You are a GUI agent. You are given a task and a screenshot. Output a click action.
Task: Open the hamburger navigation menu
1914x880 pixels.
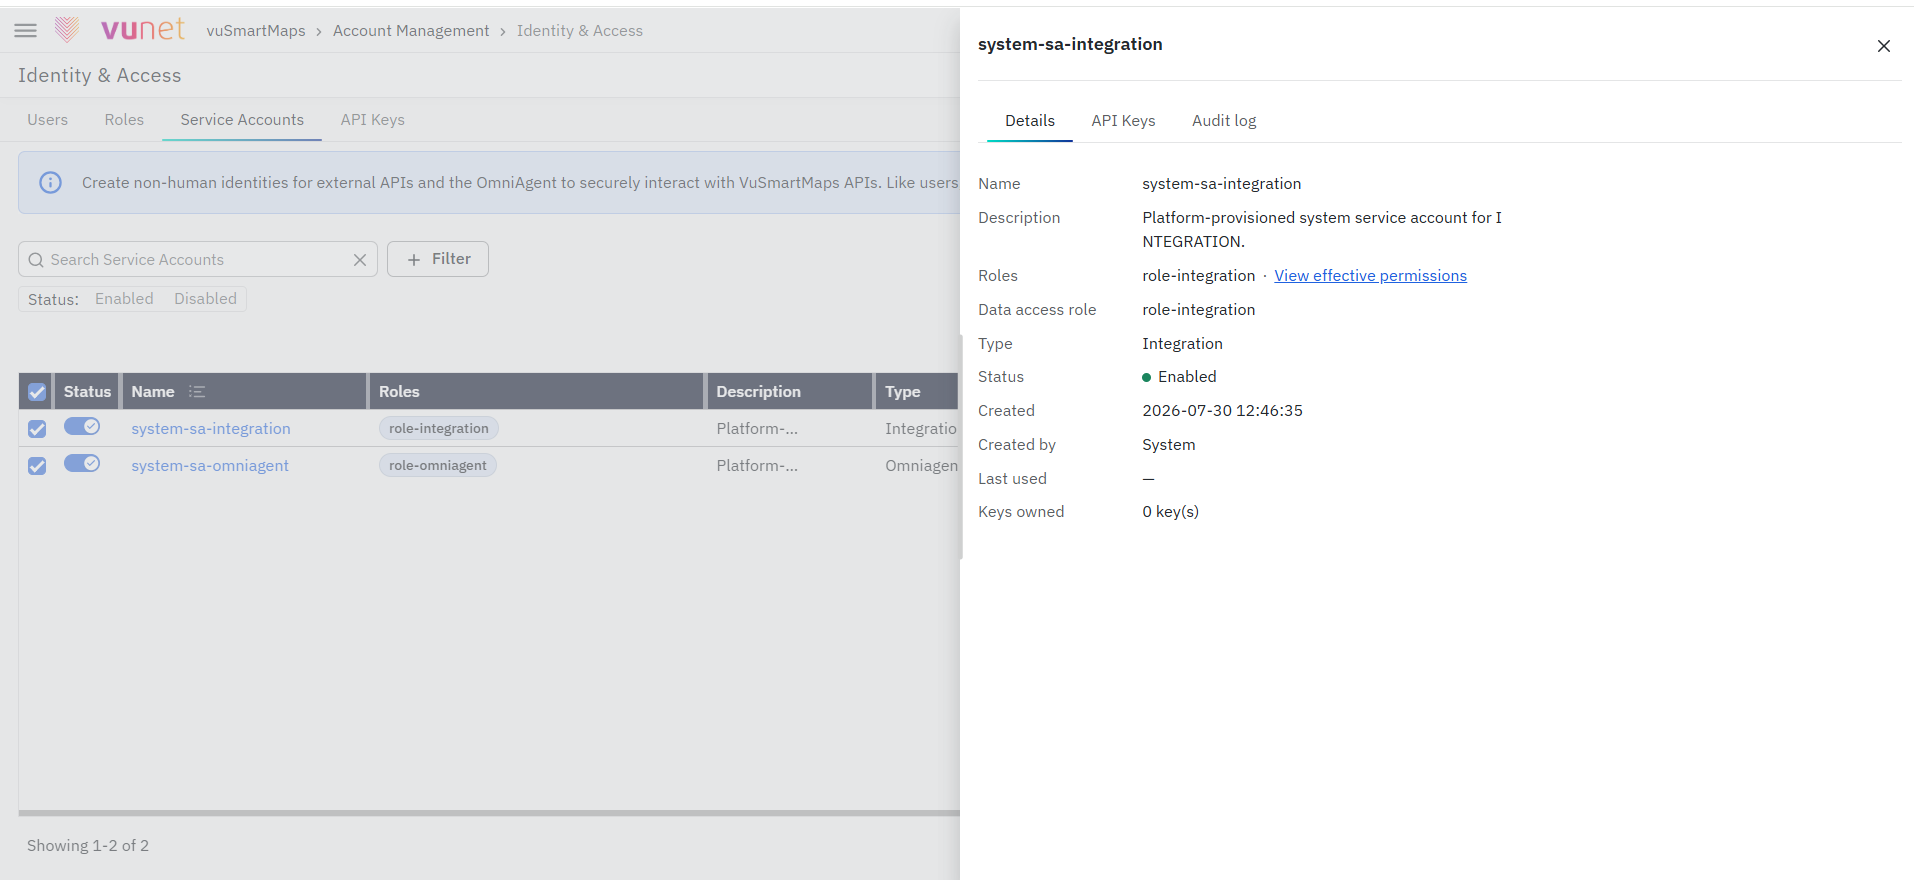click(x=26, y=31)
